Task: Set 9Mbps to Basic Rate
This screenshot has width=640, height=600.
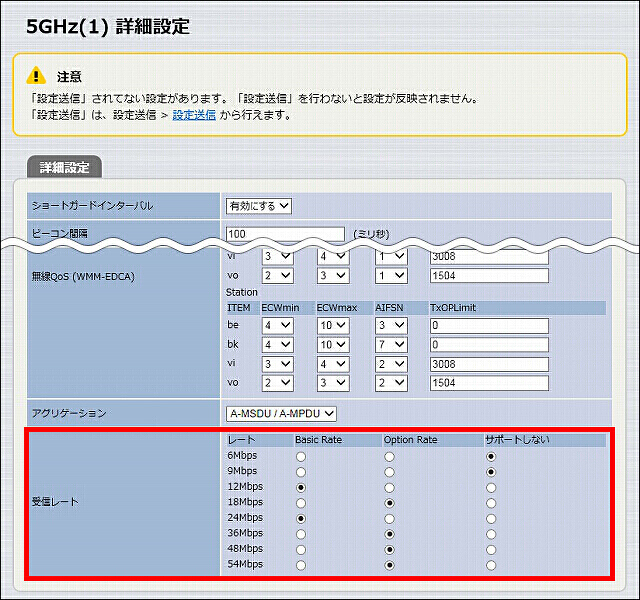Action: click(x=301, y=472)
